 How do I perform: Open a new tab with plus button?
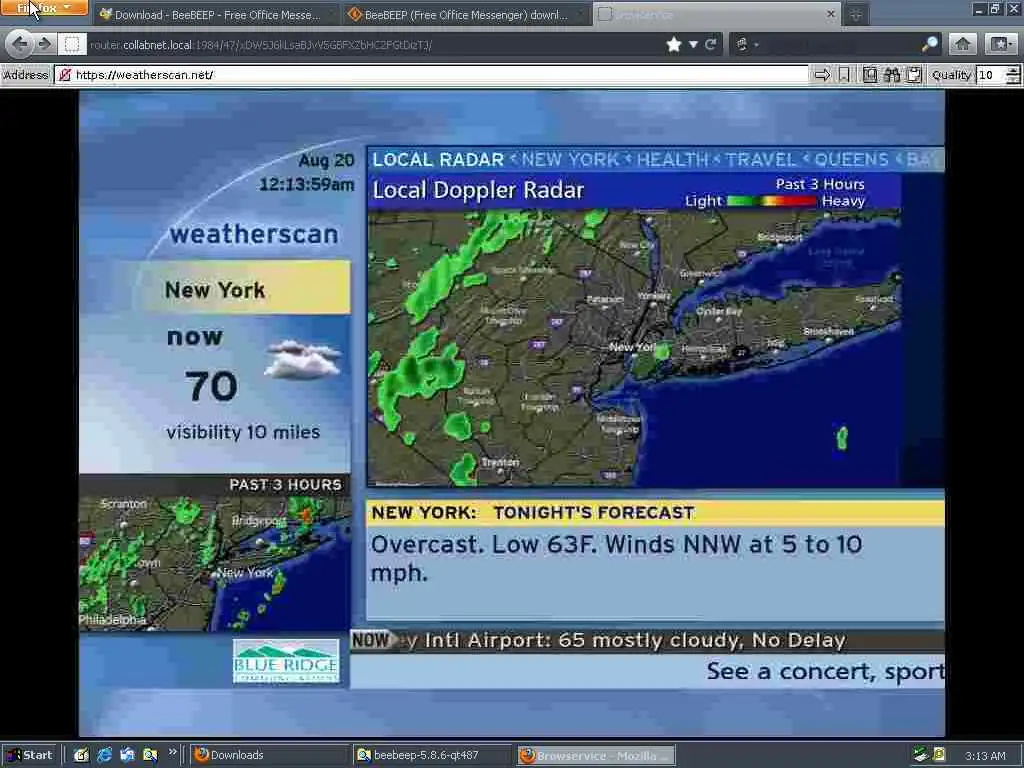(856, 14)
